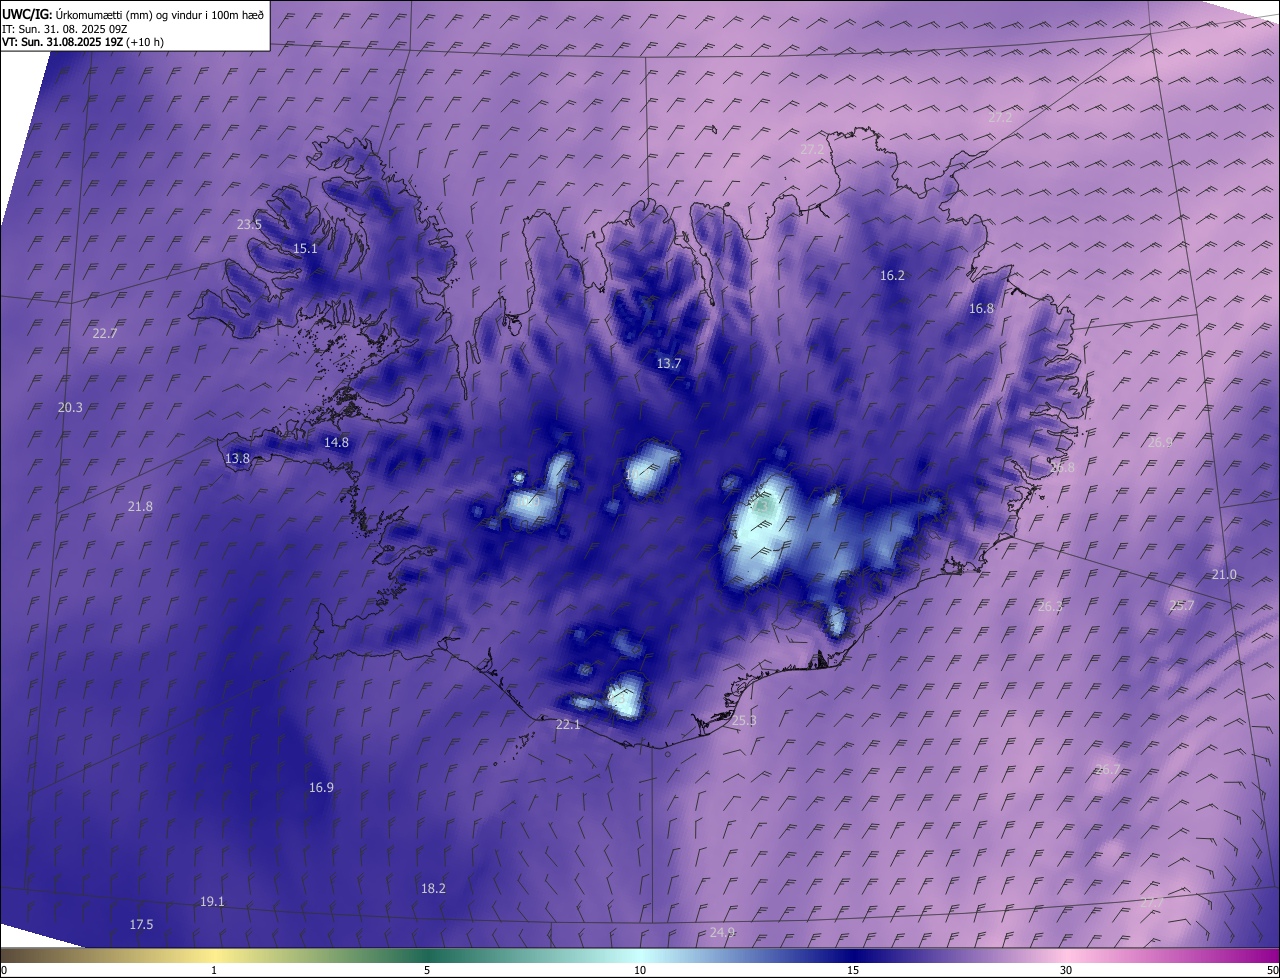Select the 15.1 precipitable water label
This screenshot has width=1280, height=978.
coord(305,249)
